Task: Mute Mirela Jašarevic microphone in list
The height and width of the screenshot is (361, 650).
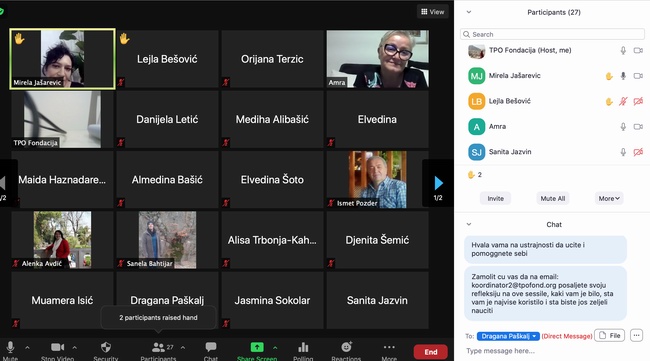Action: pos(623,76)
